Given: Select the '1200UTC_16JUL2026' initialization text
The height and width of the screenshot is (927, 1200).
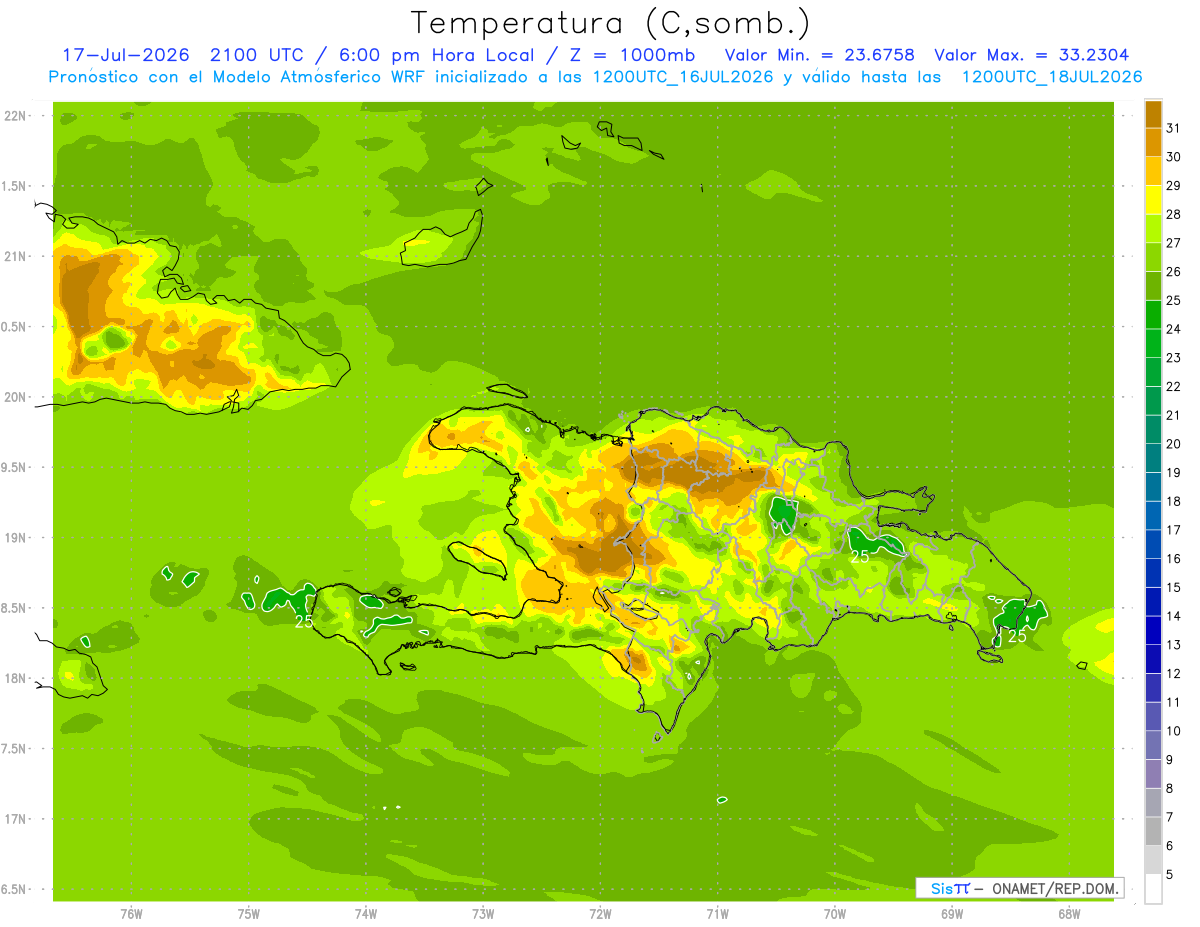Looking at the screenshot, I should [x=684, y=77].
